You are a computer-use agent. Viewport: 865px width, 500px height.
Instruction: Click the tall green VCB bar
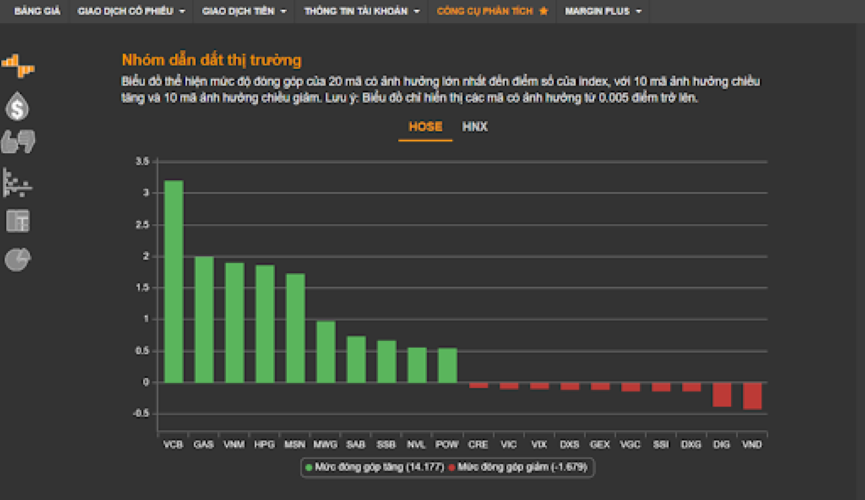point(173,282)
